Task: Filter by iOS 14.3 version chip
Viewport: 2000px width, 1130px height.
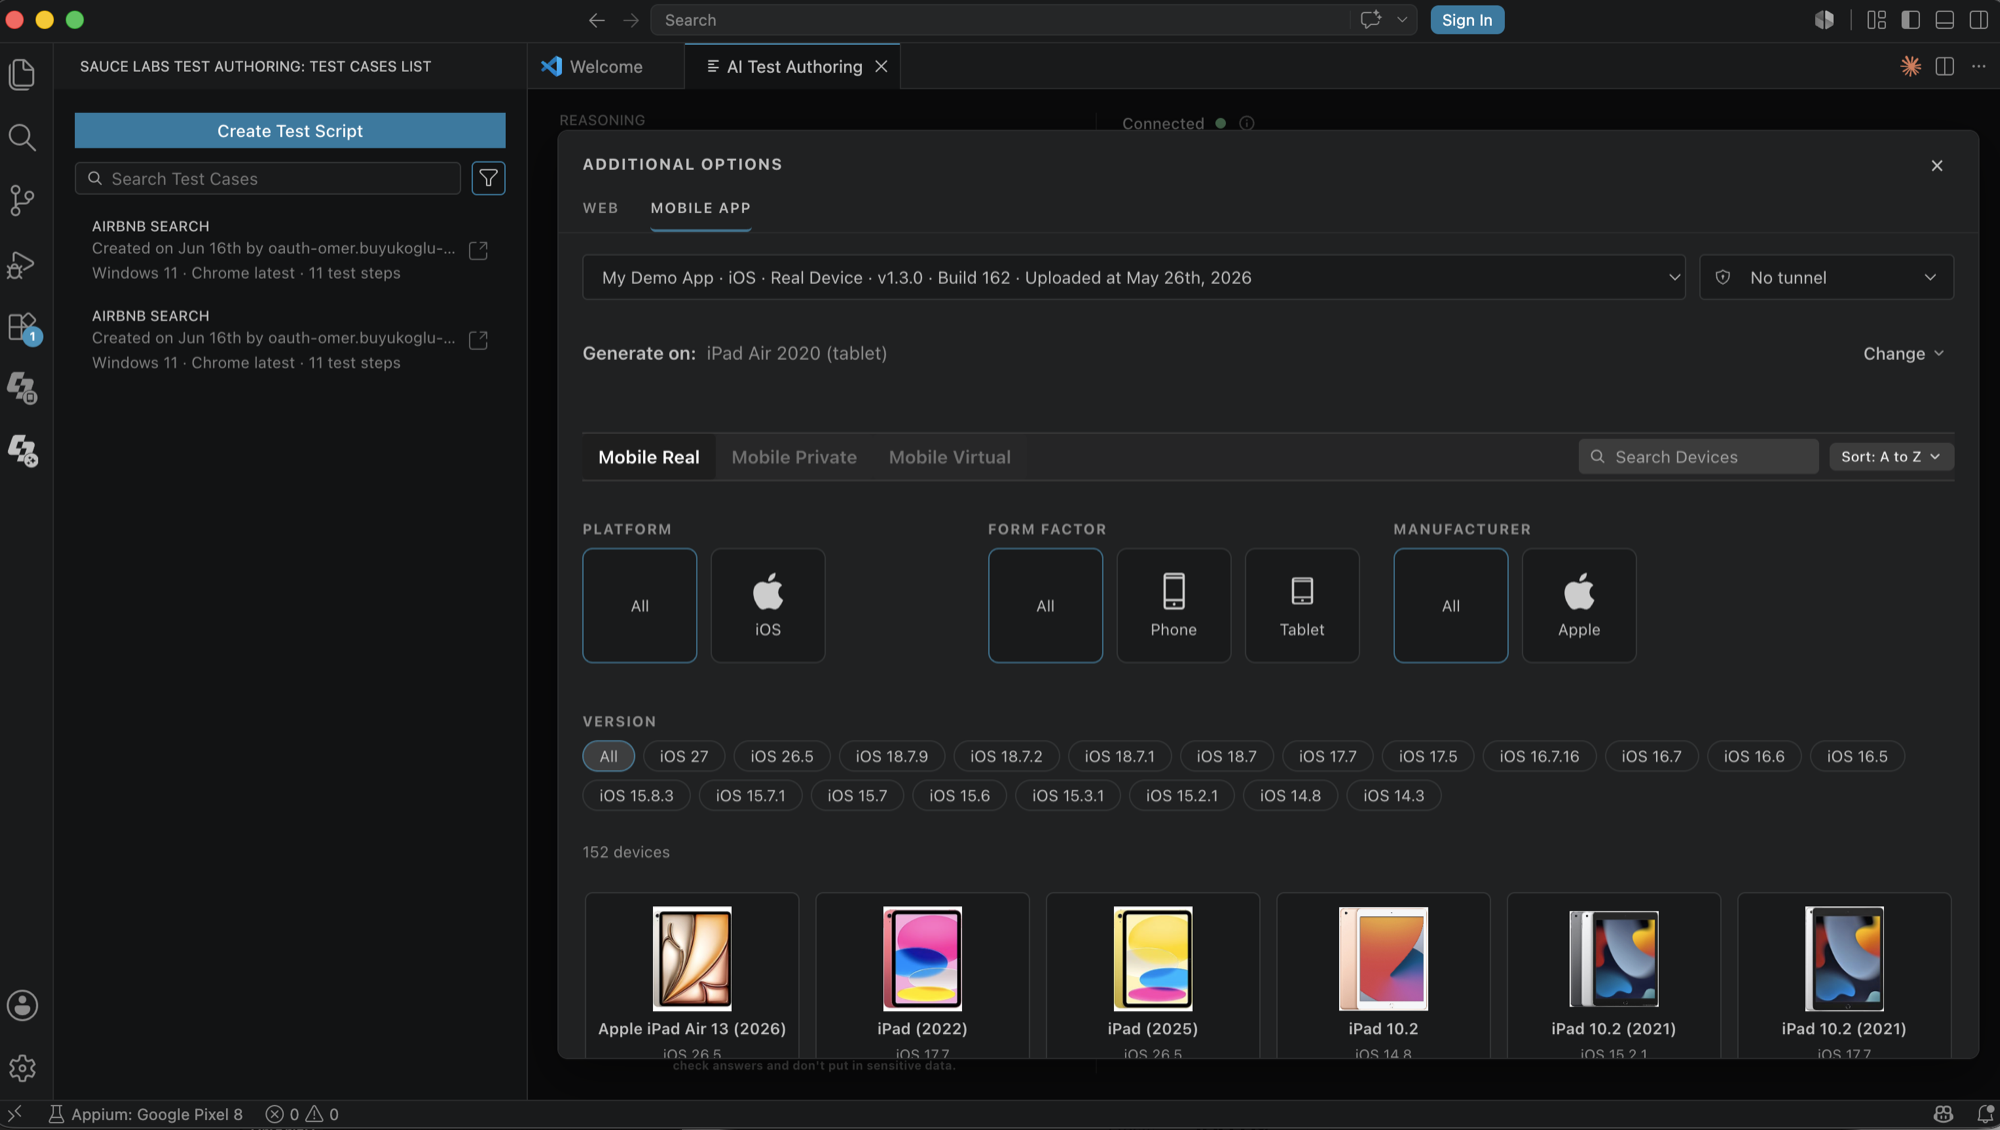Action: (x=1394, y=796)
